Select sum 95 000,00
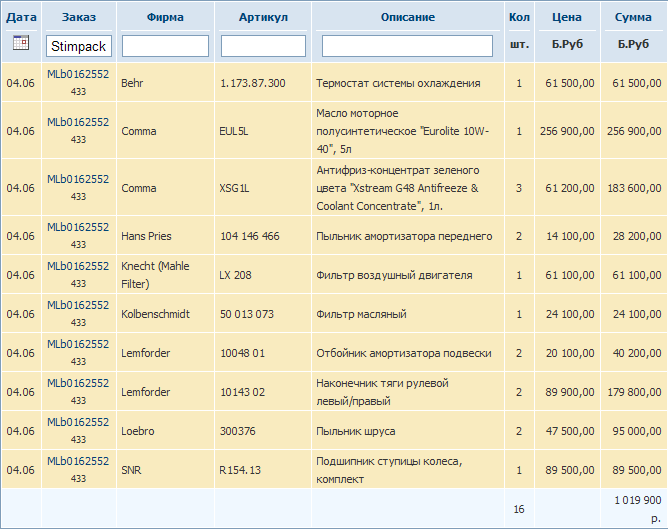The height and width of the screenshot is (529, 668). (637, 431)
